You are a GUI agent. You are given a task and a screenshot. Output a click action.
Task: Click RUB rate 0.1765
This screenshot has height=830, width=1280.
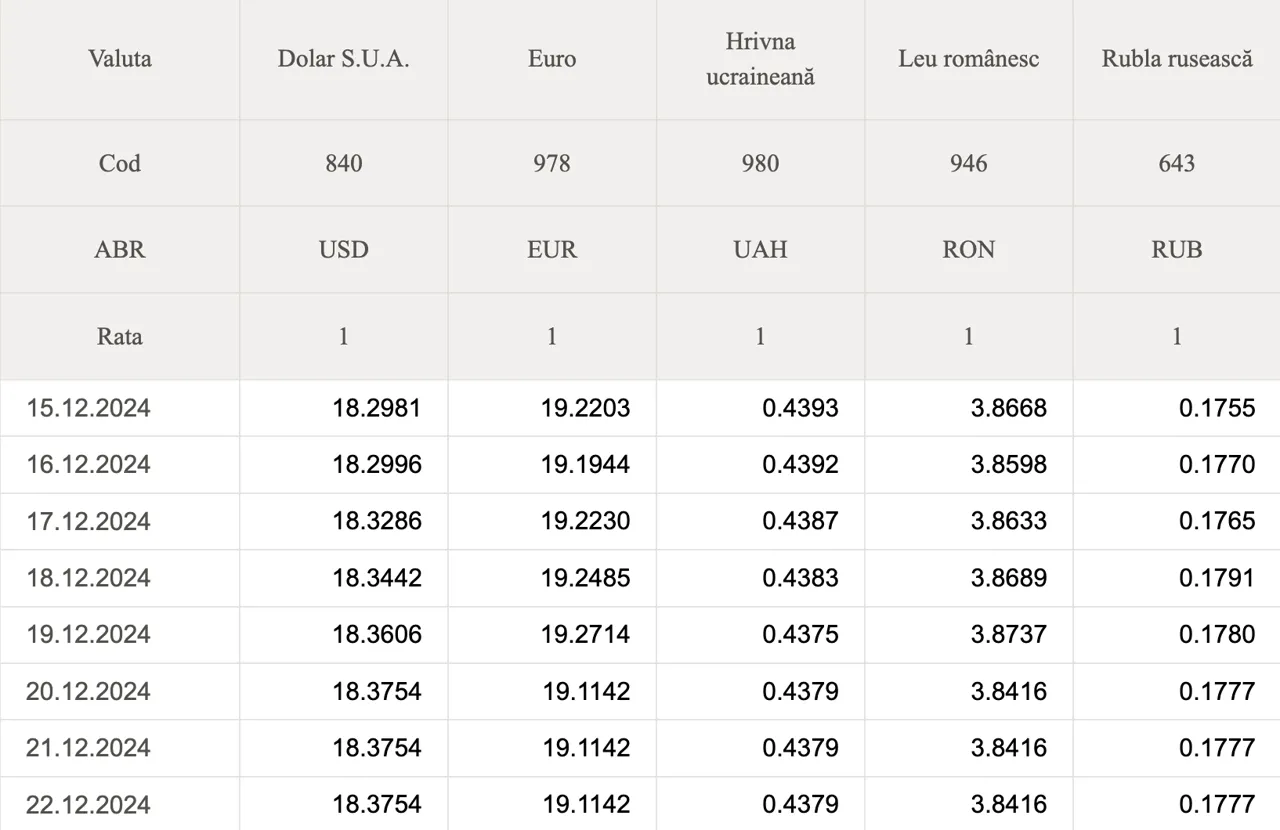(1217, 521)
